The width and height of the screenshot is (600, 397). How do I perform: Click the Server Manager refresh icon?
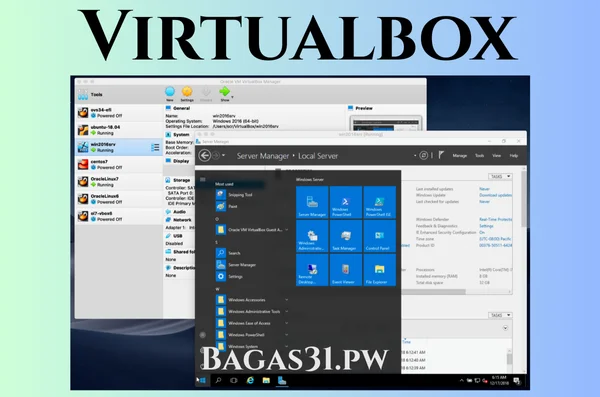click(423, 155)
